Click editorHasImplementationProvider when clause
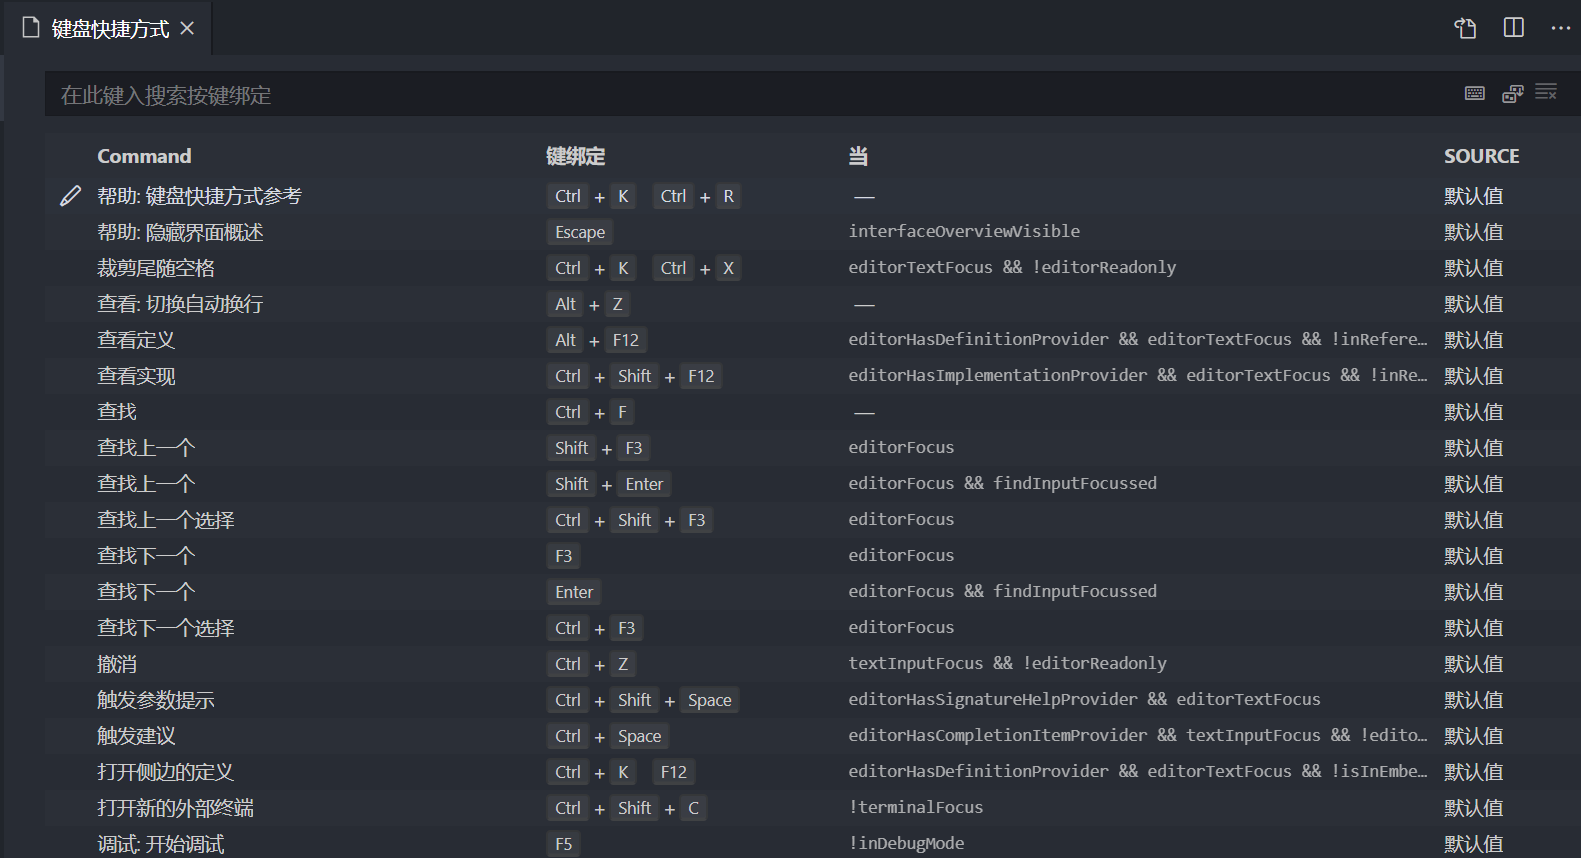This screenshot has width=1581, height=858. point(1138,375)
